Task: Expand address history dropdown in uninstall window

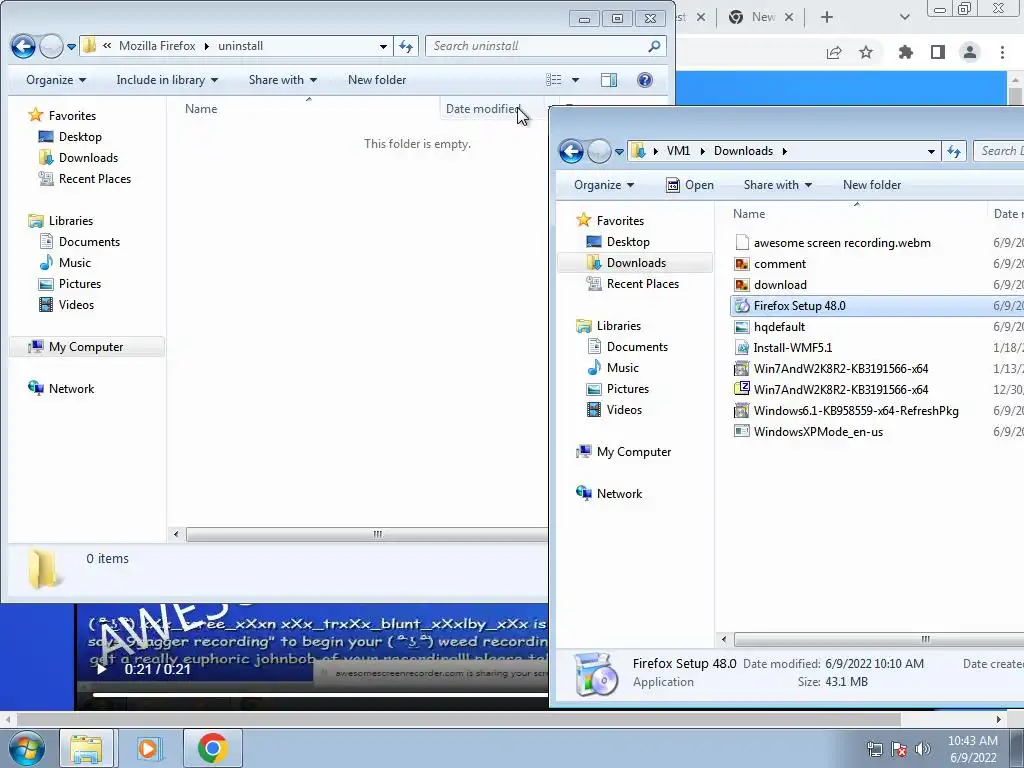Action: pos(383,46)
